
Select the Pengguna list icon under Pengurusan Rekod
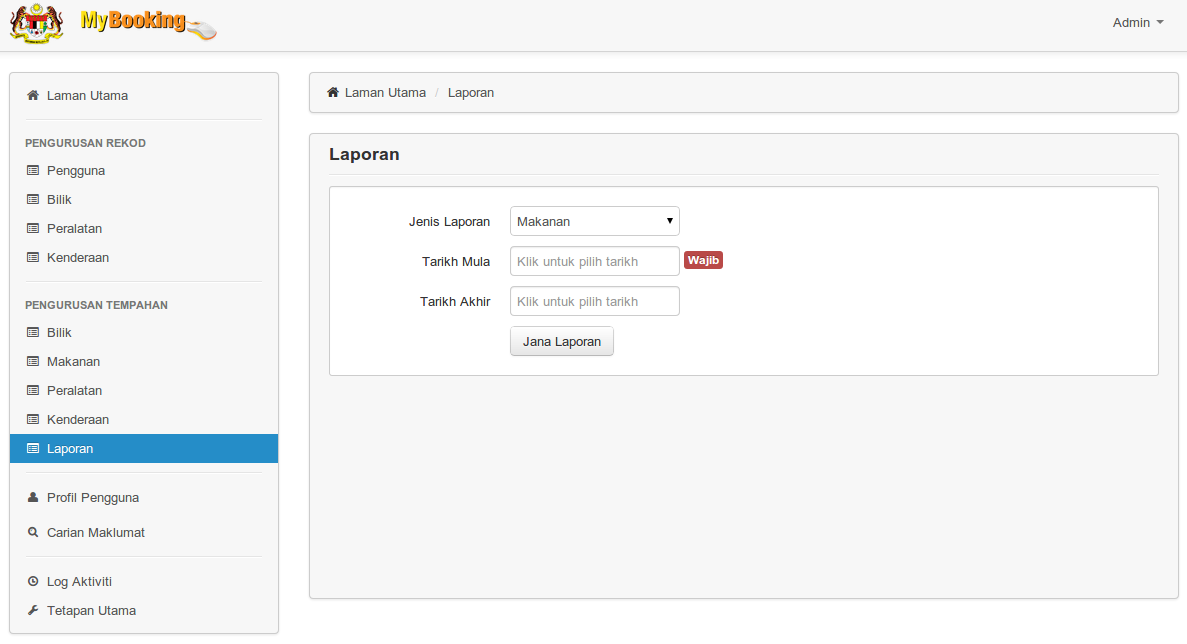(x=33, y=170)
